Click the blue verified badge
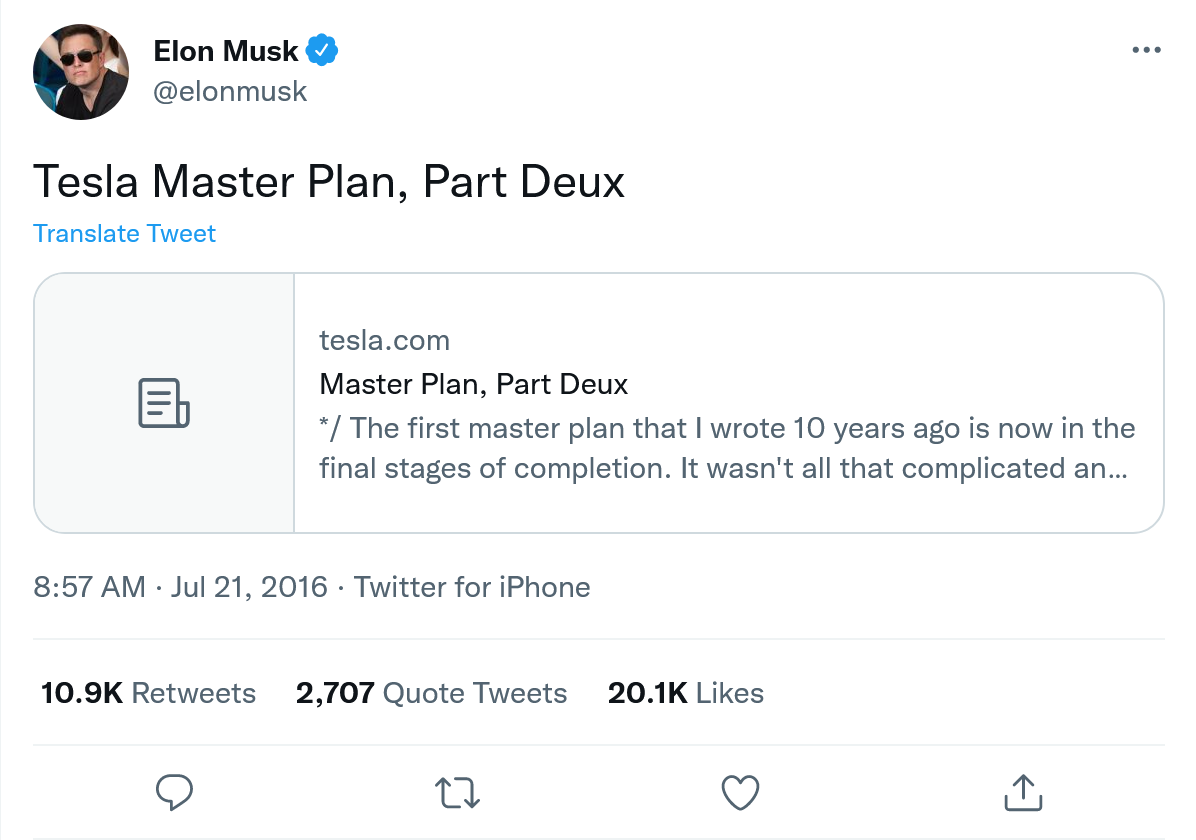1196x840 pixels. point(322,50)
